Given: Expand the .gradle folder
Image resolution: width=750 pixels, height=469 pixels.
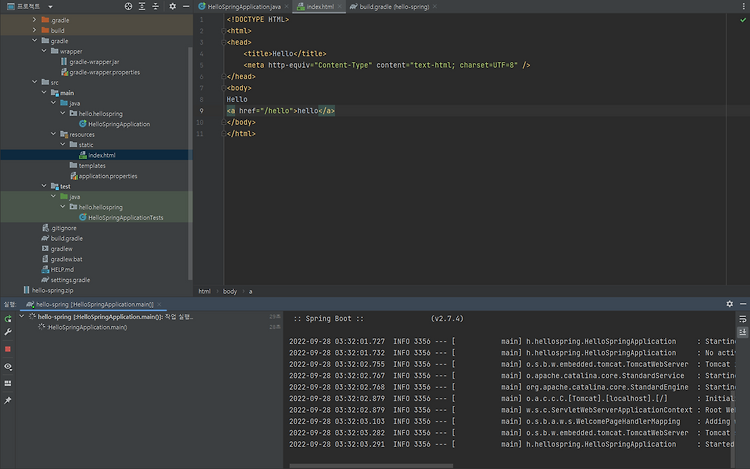Looking at the screenshot, I should pos(34,20).
